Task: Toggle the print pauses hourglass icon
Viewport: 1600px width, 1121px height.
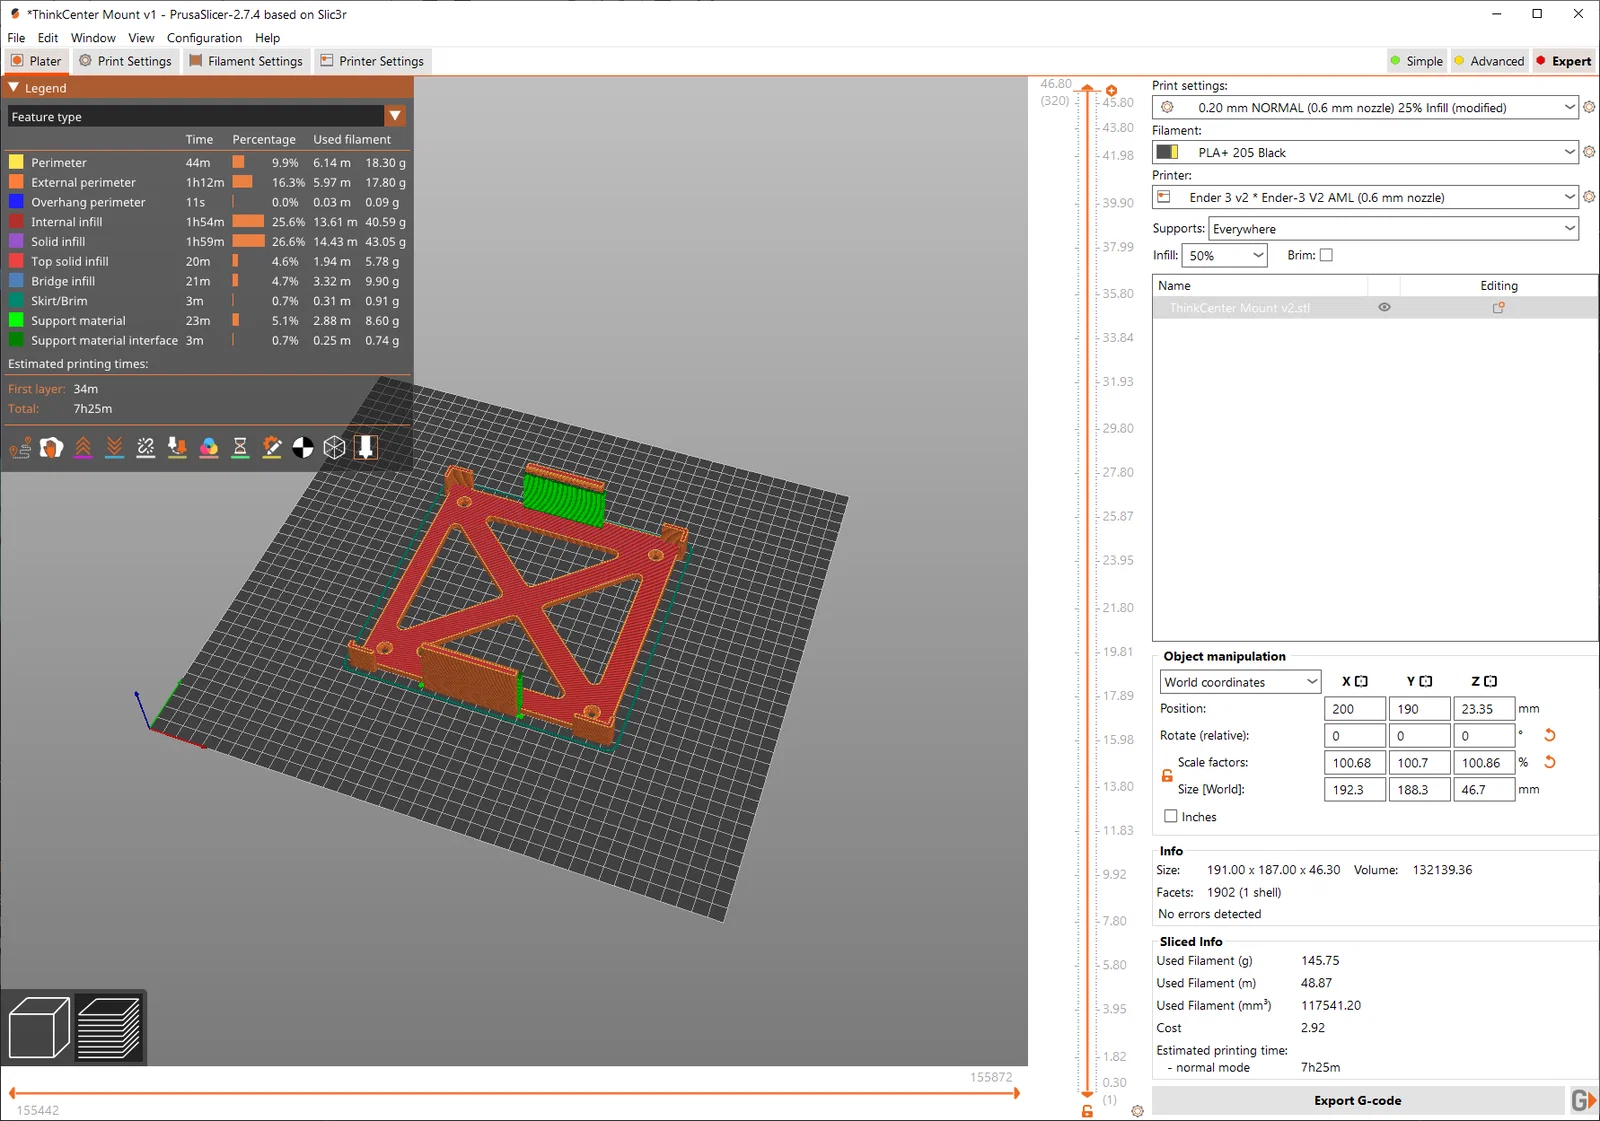Action: tap(240, 448)
